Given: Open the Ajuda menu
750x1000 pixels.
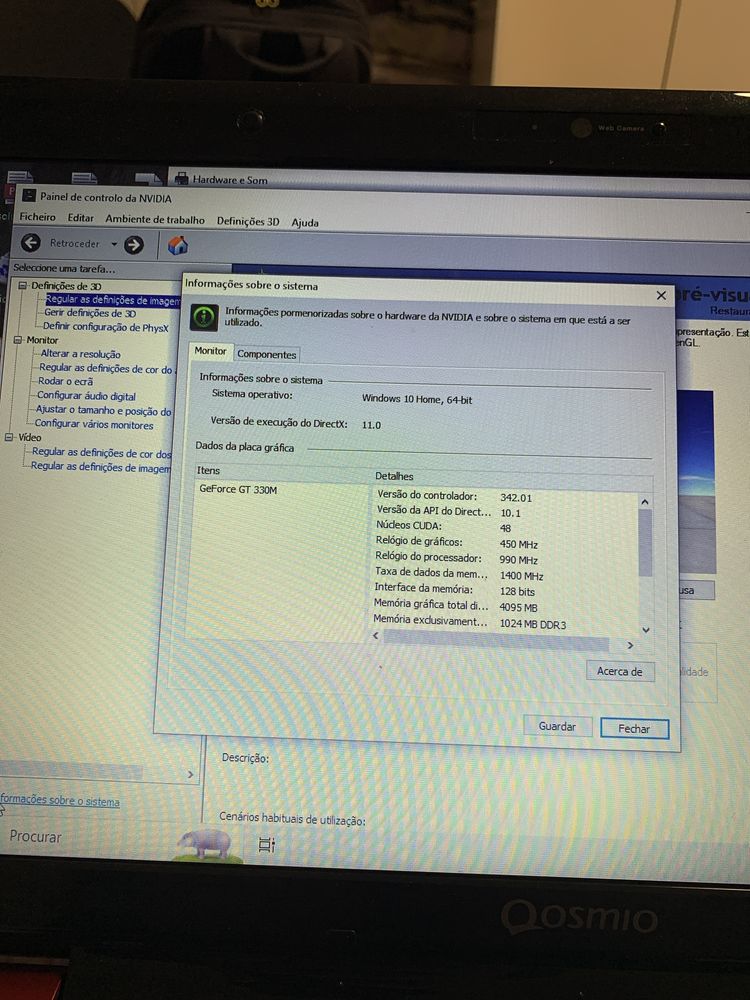Looking at the screenshot, I should [305, 223].
